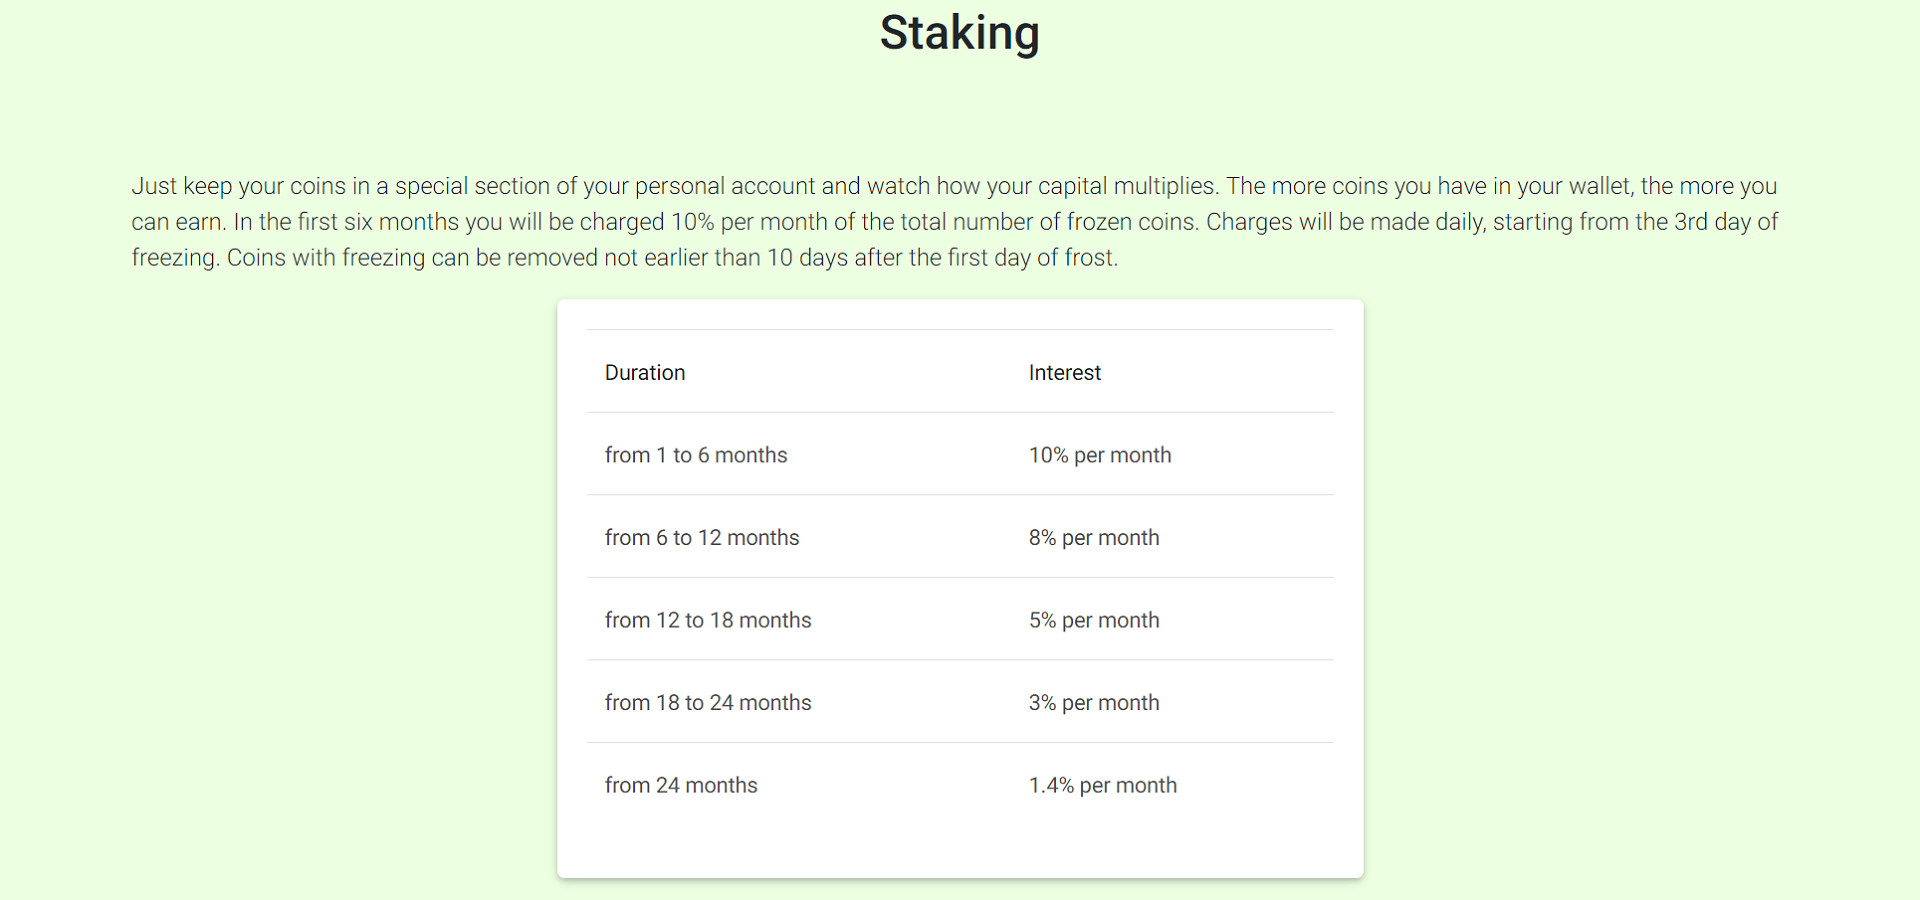Image resolution: width=1920 pixels, height=900 pixels.
Task: Click the '10% per month' cell
Action: [1100, 455]
